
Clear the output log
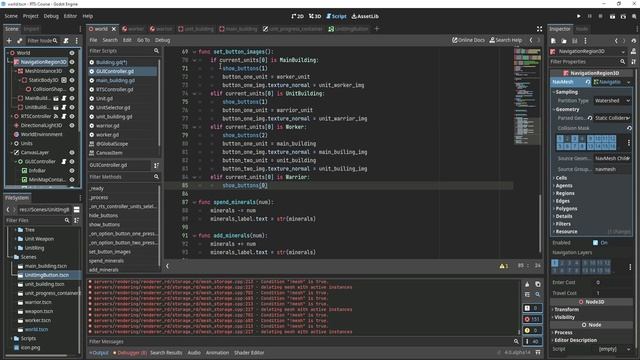coord(527,284)
